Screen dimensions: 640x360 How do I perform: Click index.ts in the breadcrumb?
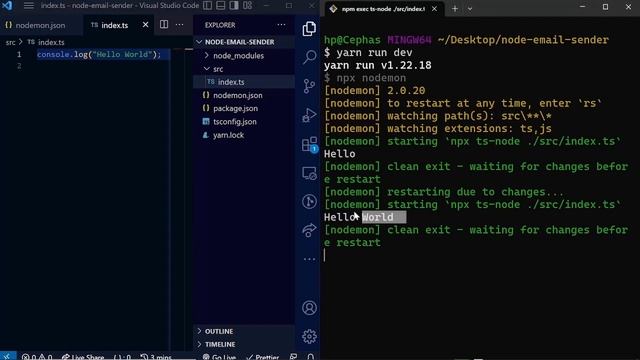[51, 42]
